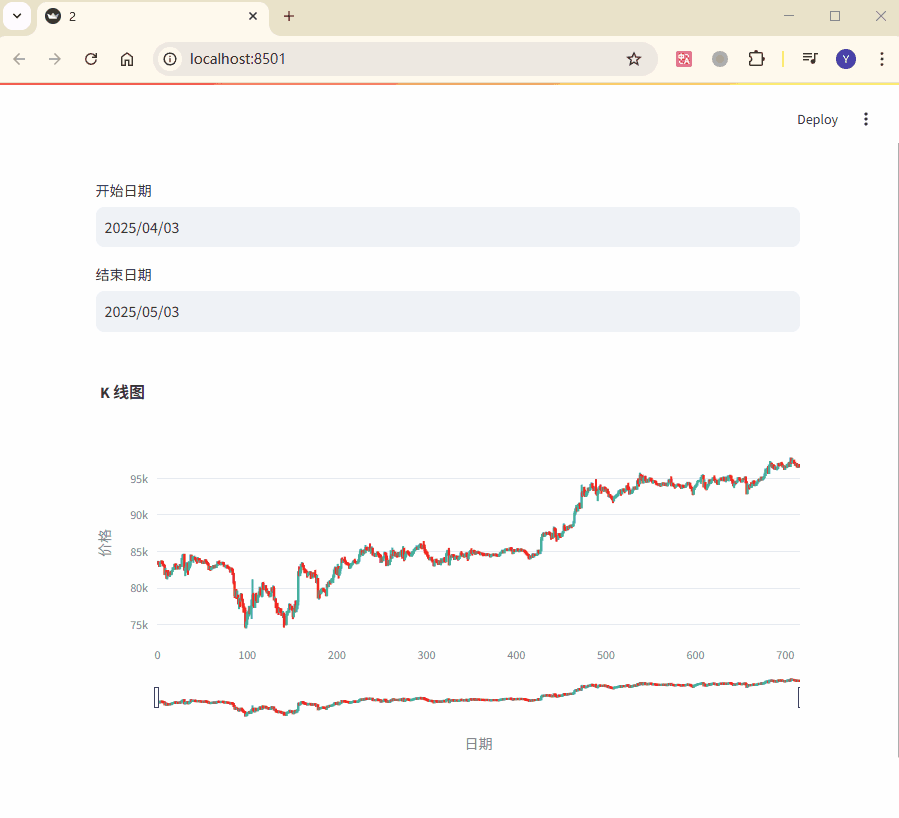Click the home icon in the browser toolbar
Screen dimensions: 899x818
127,59
